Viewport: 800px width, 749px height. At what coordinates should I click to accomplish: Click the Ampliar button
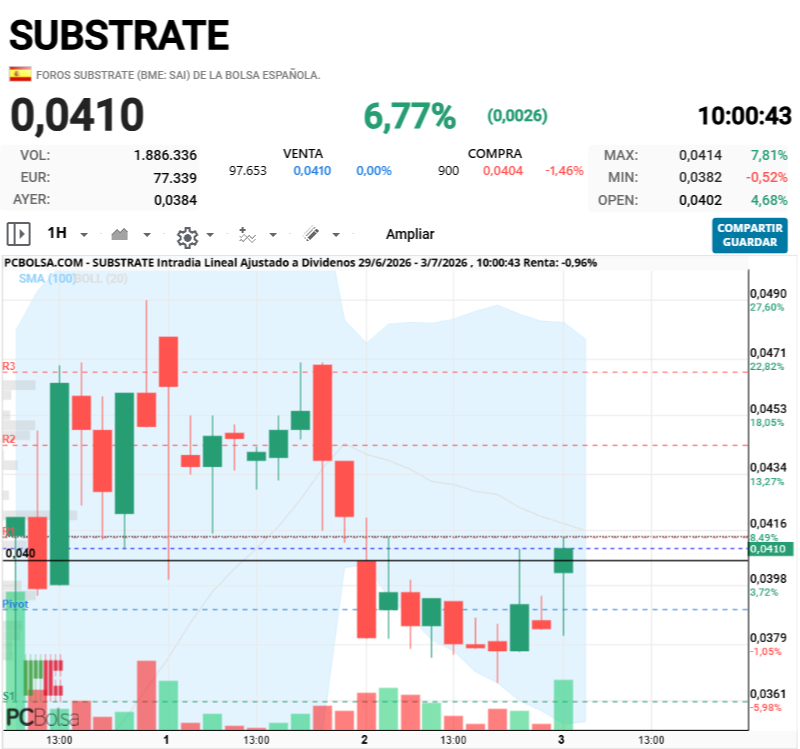click(410, 234)
